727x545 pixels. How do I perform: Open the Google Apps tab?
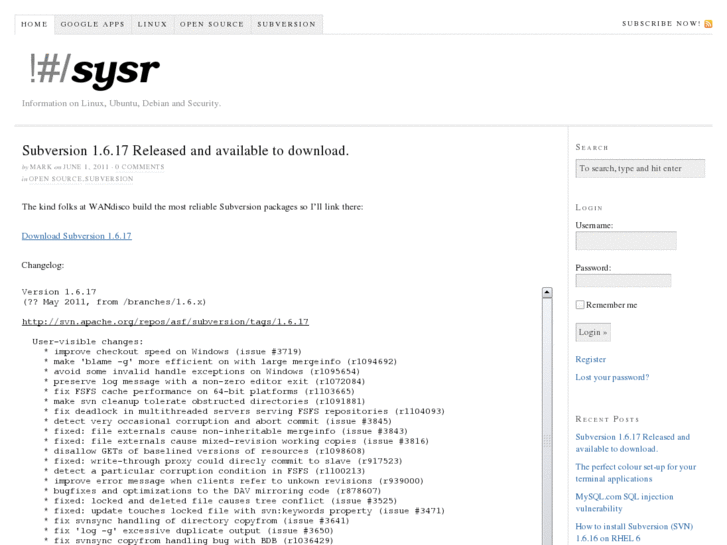click(93, 24)
